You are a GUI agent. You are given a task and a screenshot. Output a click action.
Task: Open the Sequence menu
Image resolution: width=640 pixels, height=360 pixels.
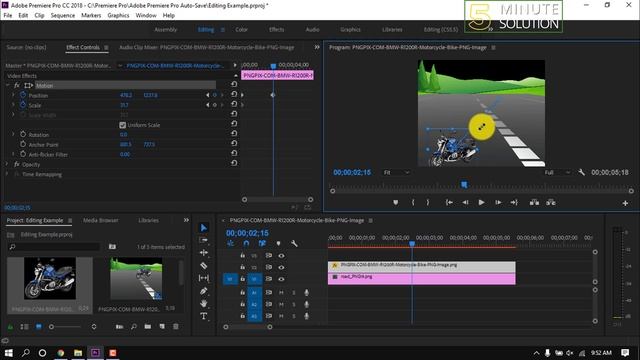point(62,16)
